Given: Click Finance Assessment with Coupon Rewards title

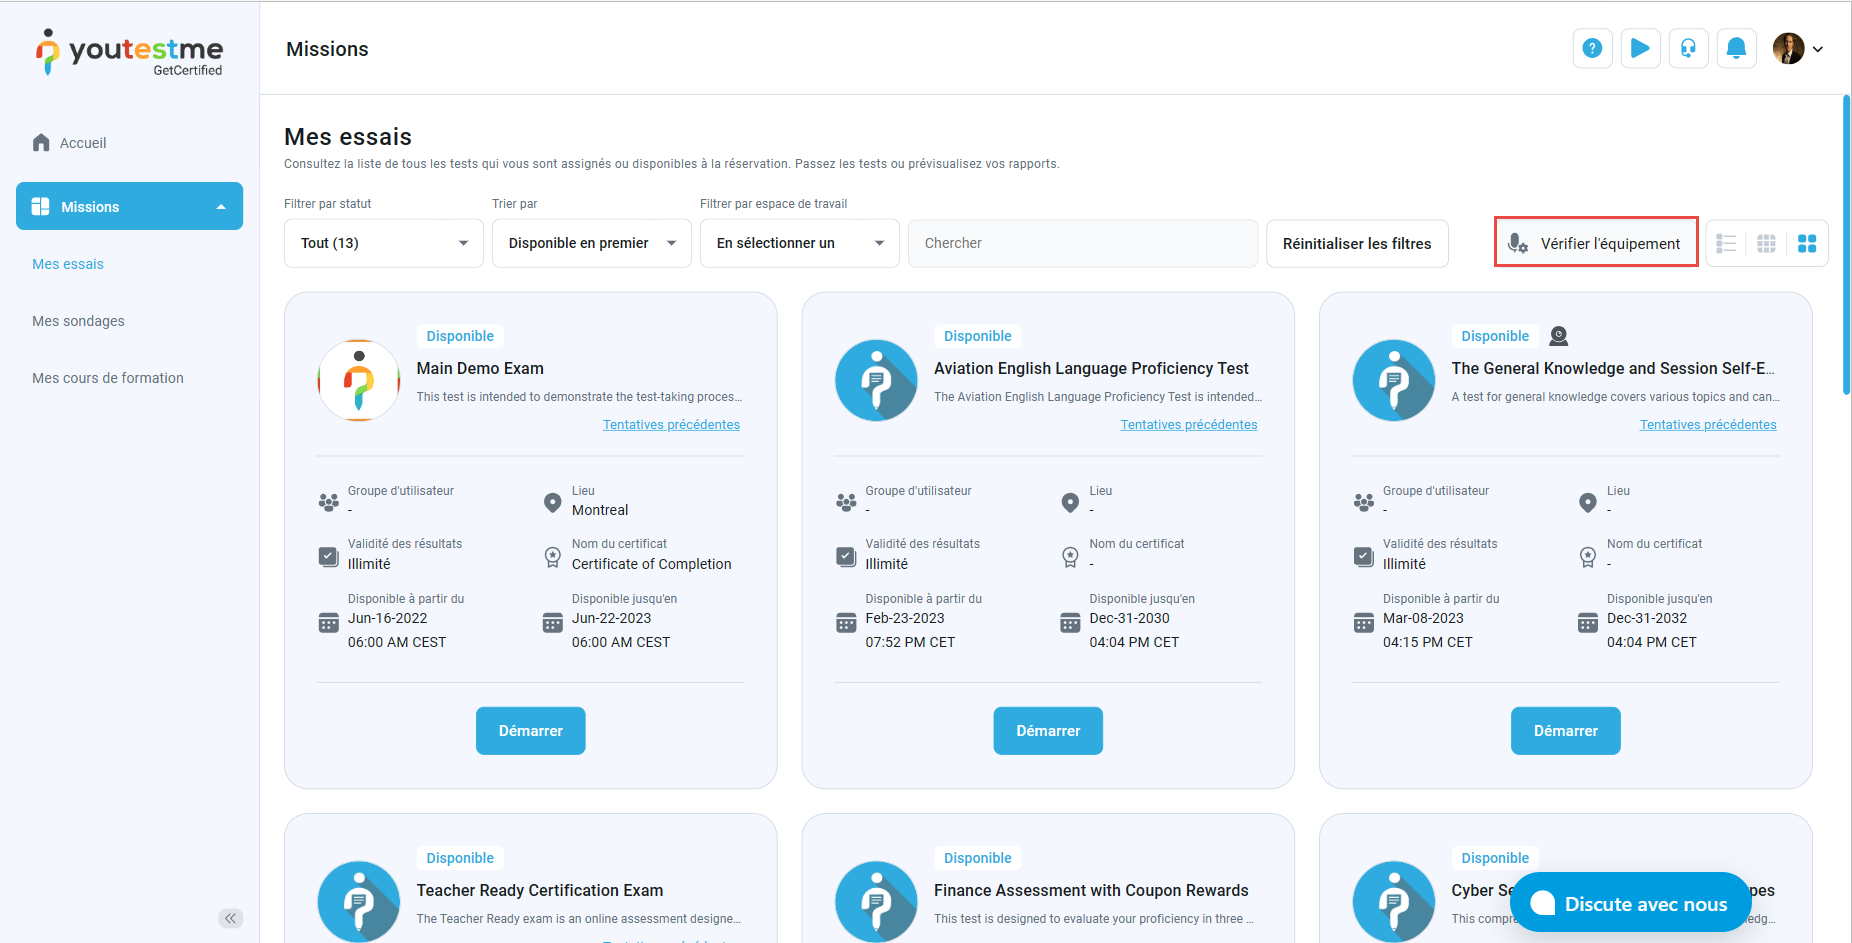Looking at the screenshot, I should [1091, 890].
